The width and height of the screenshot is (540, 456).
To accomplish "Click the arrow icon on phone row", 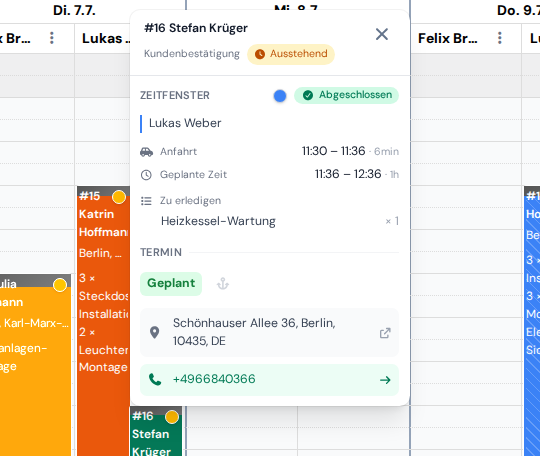I will 385,380.
